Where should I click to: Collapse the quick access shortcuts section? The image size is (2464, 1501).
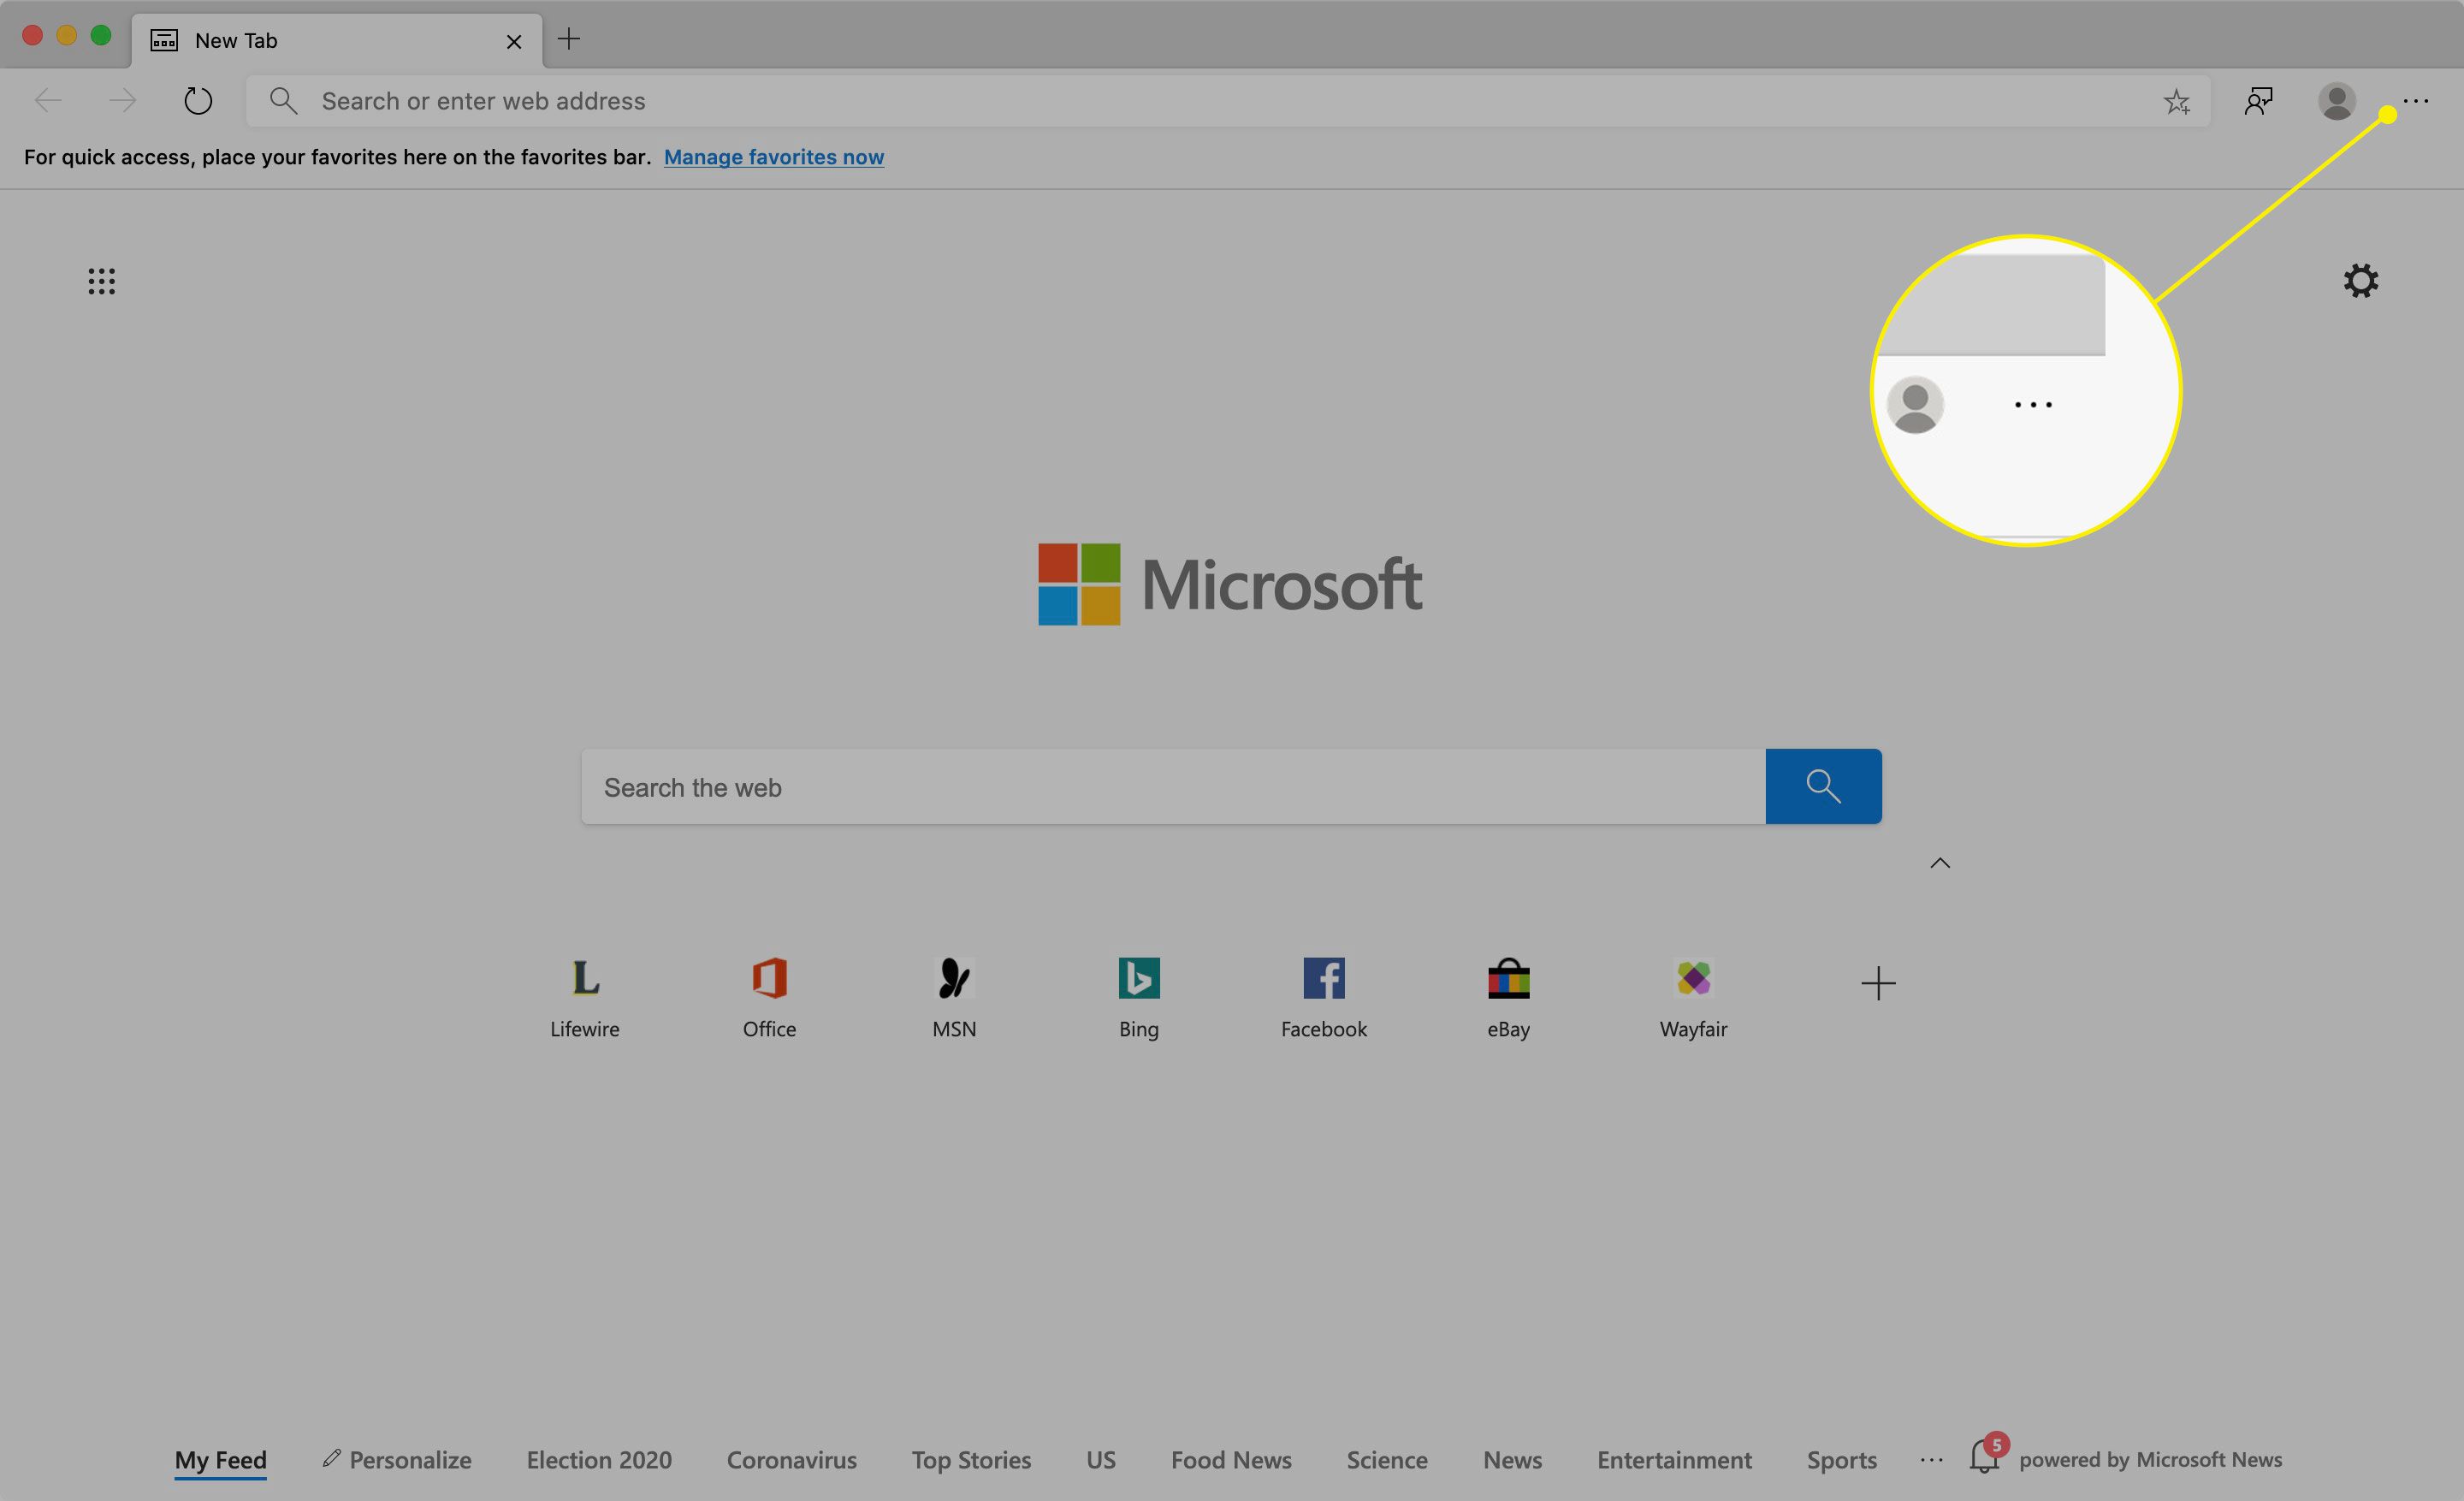coord(1940,863)
